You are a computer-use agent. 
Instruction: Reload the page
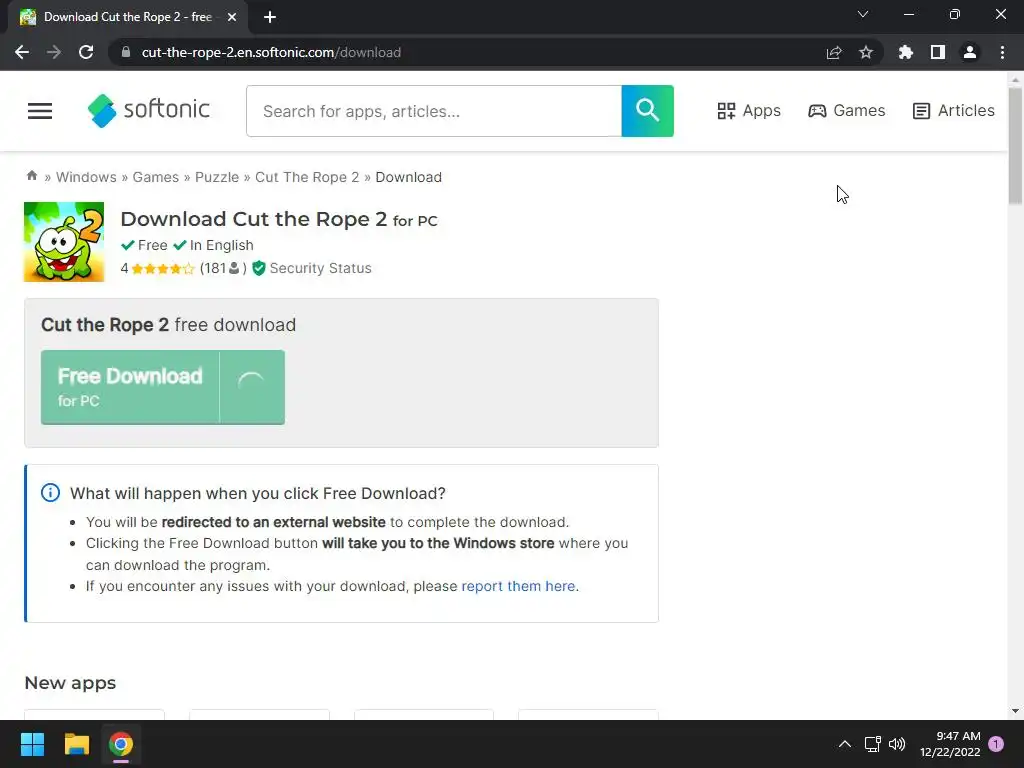86,52
